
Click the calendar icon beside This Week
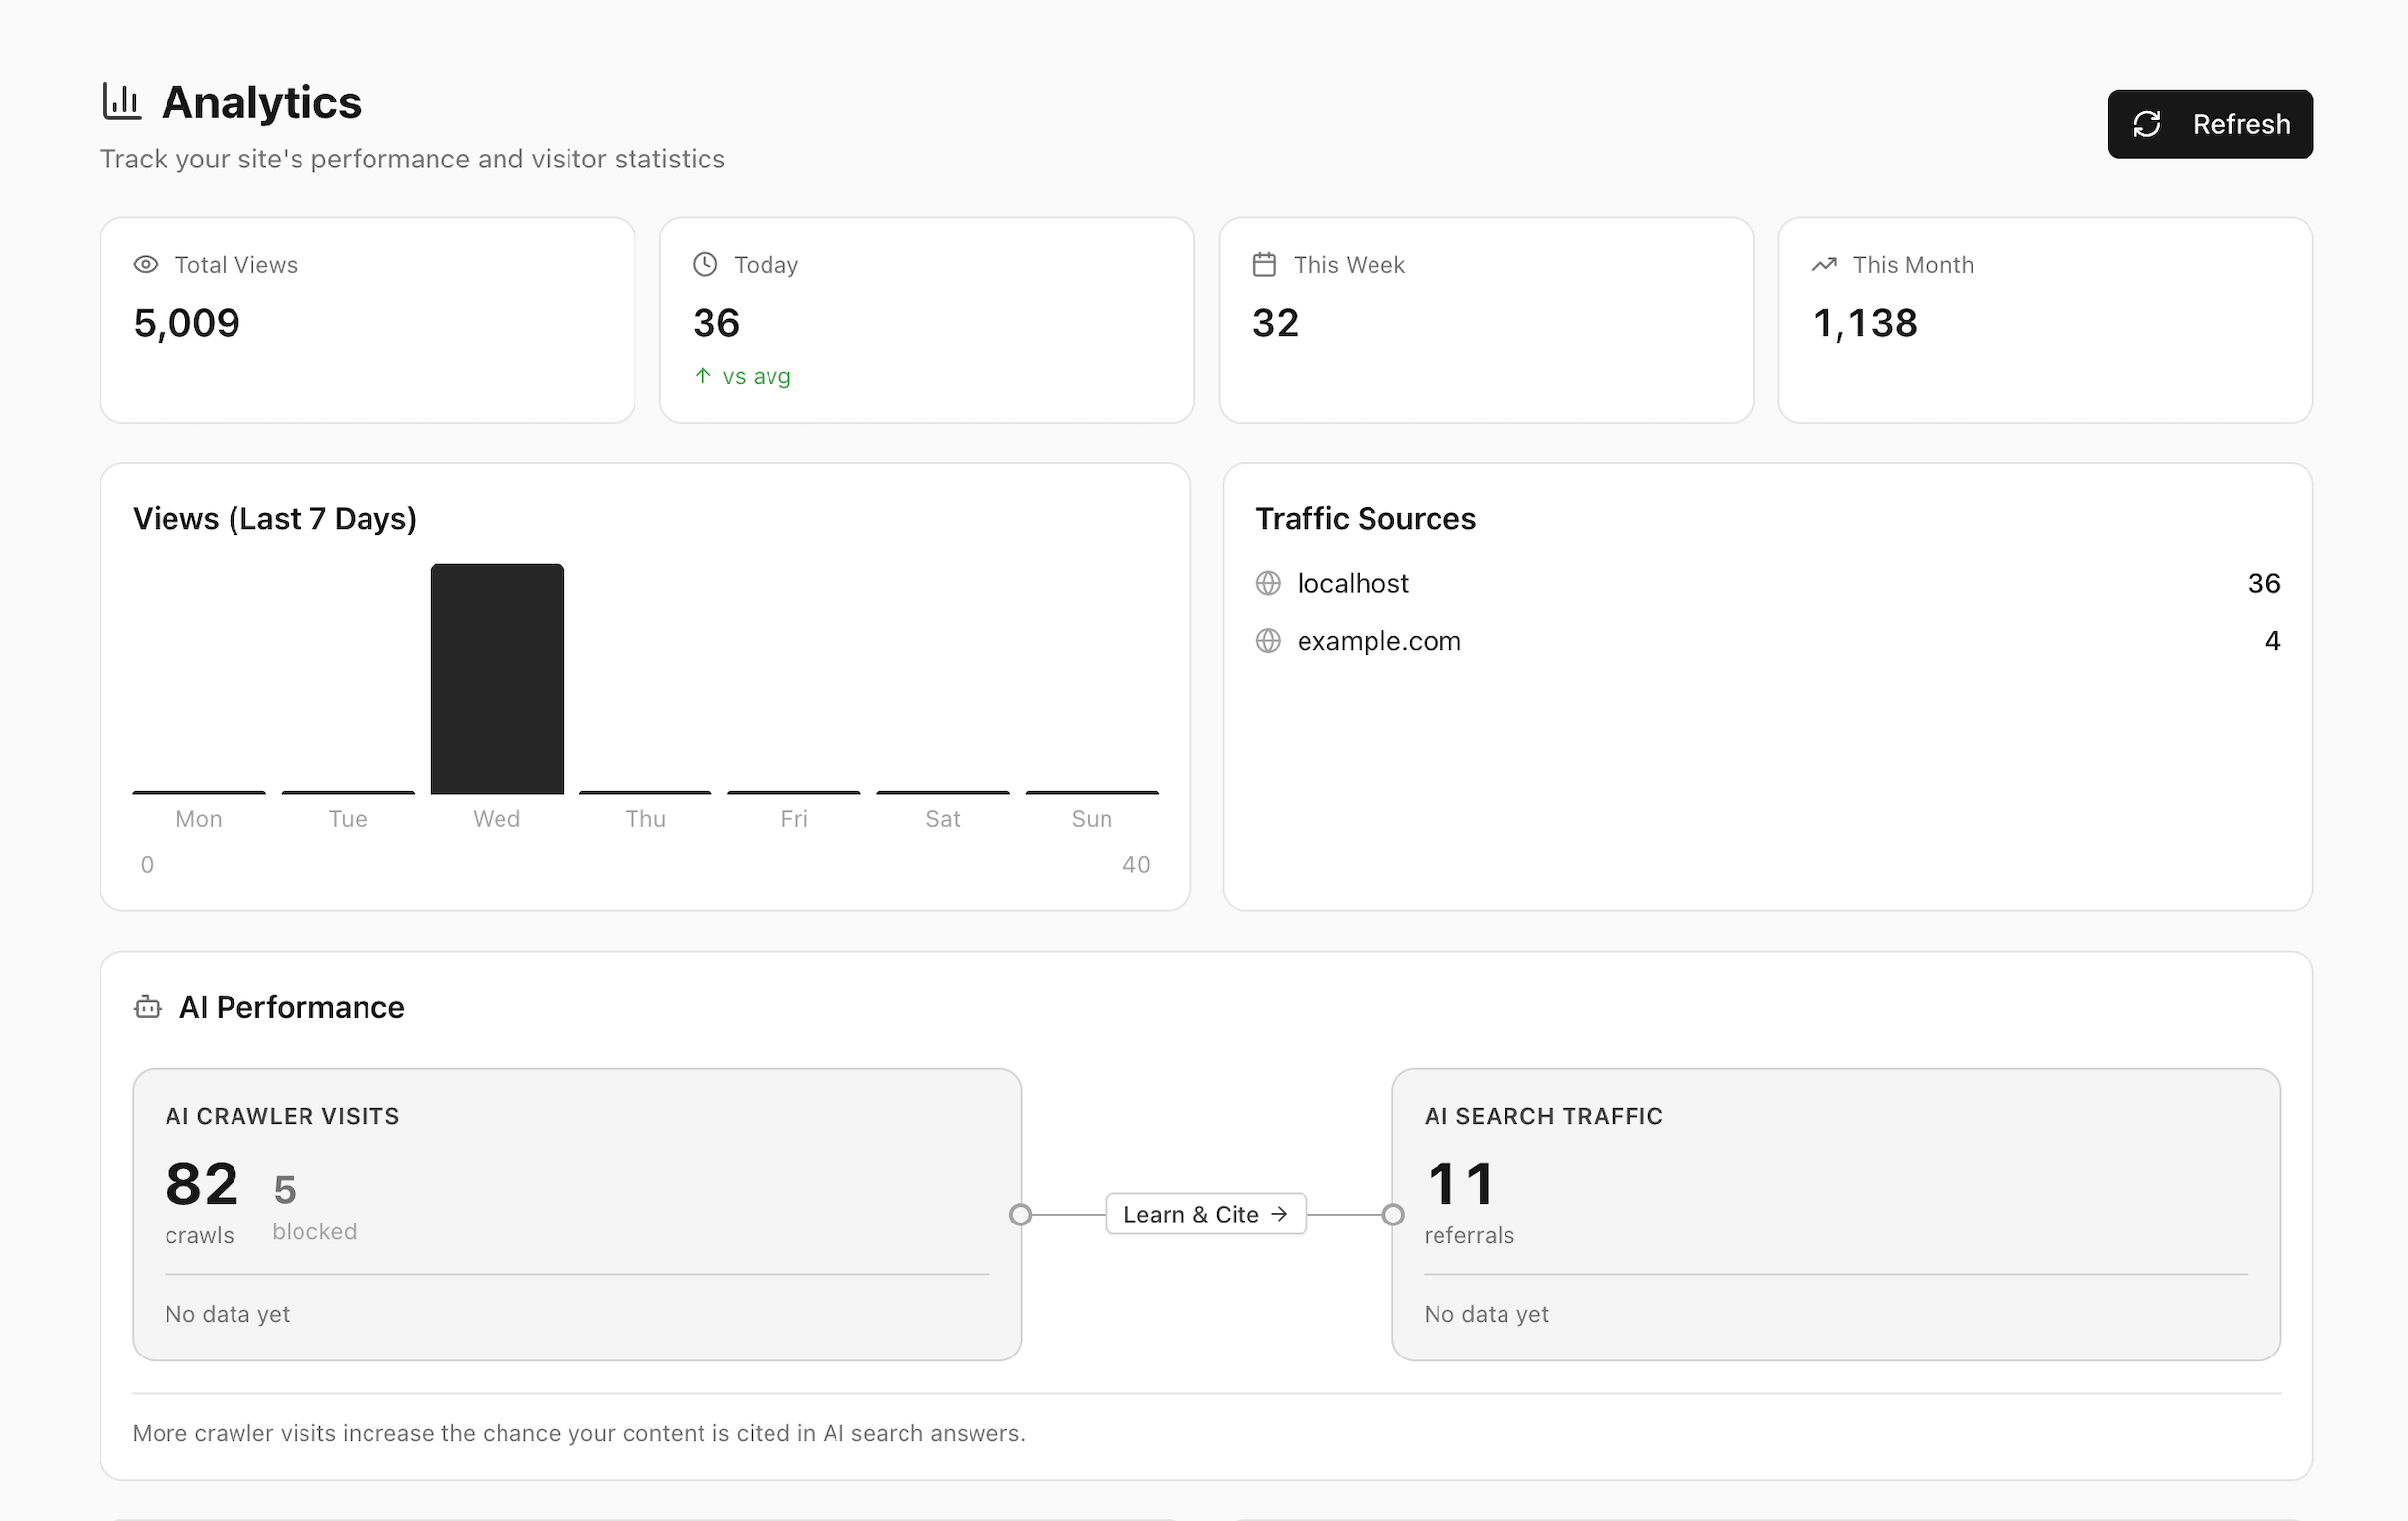tap(1264, 265)
